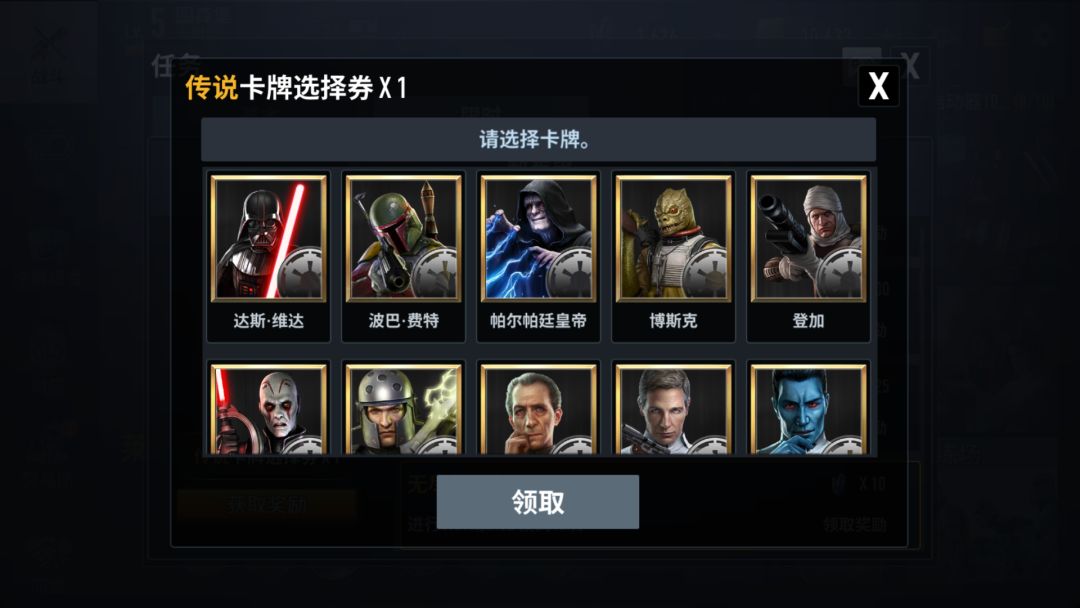Click the 登加 name label
1080x608 pixels.
pos(809,321)
